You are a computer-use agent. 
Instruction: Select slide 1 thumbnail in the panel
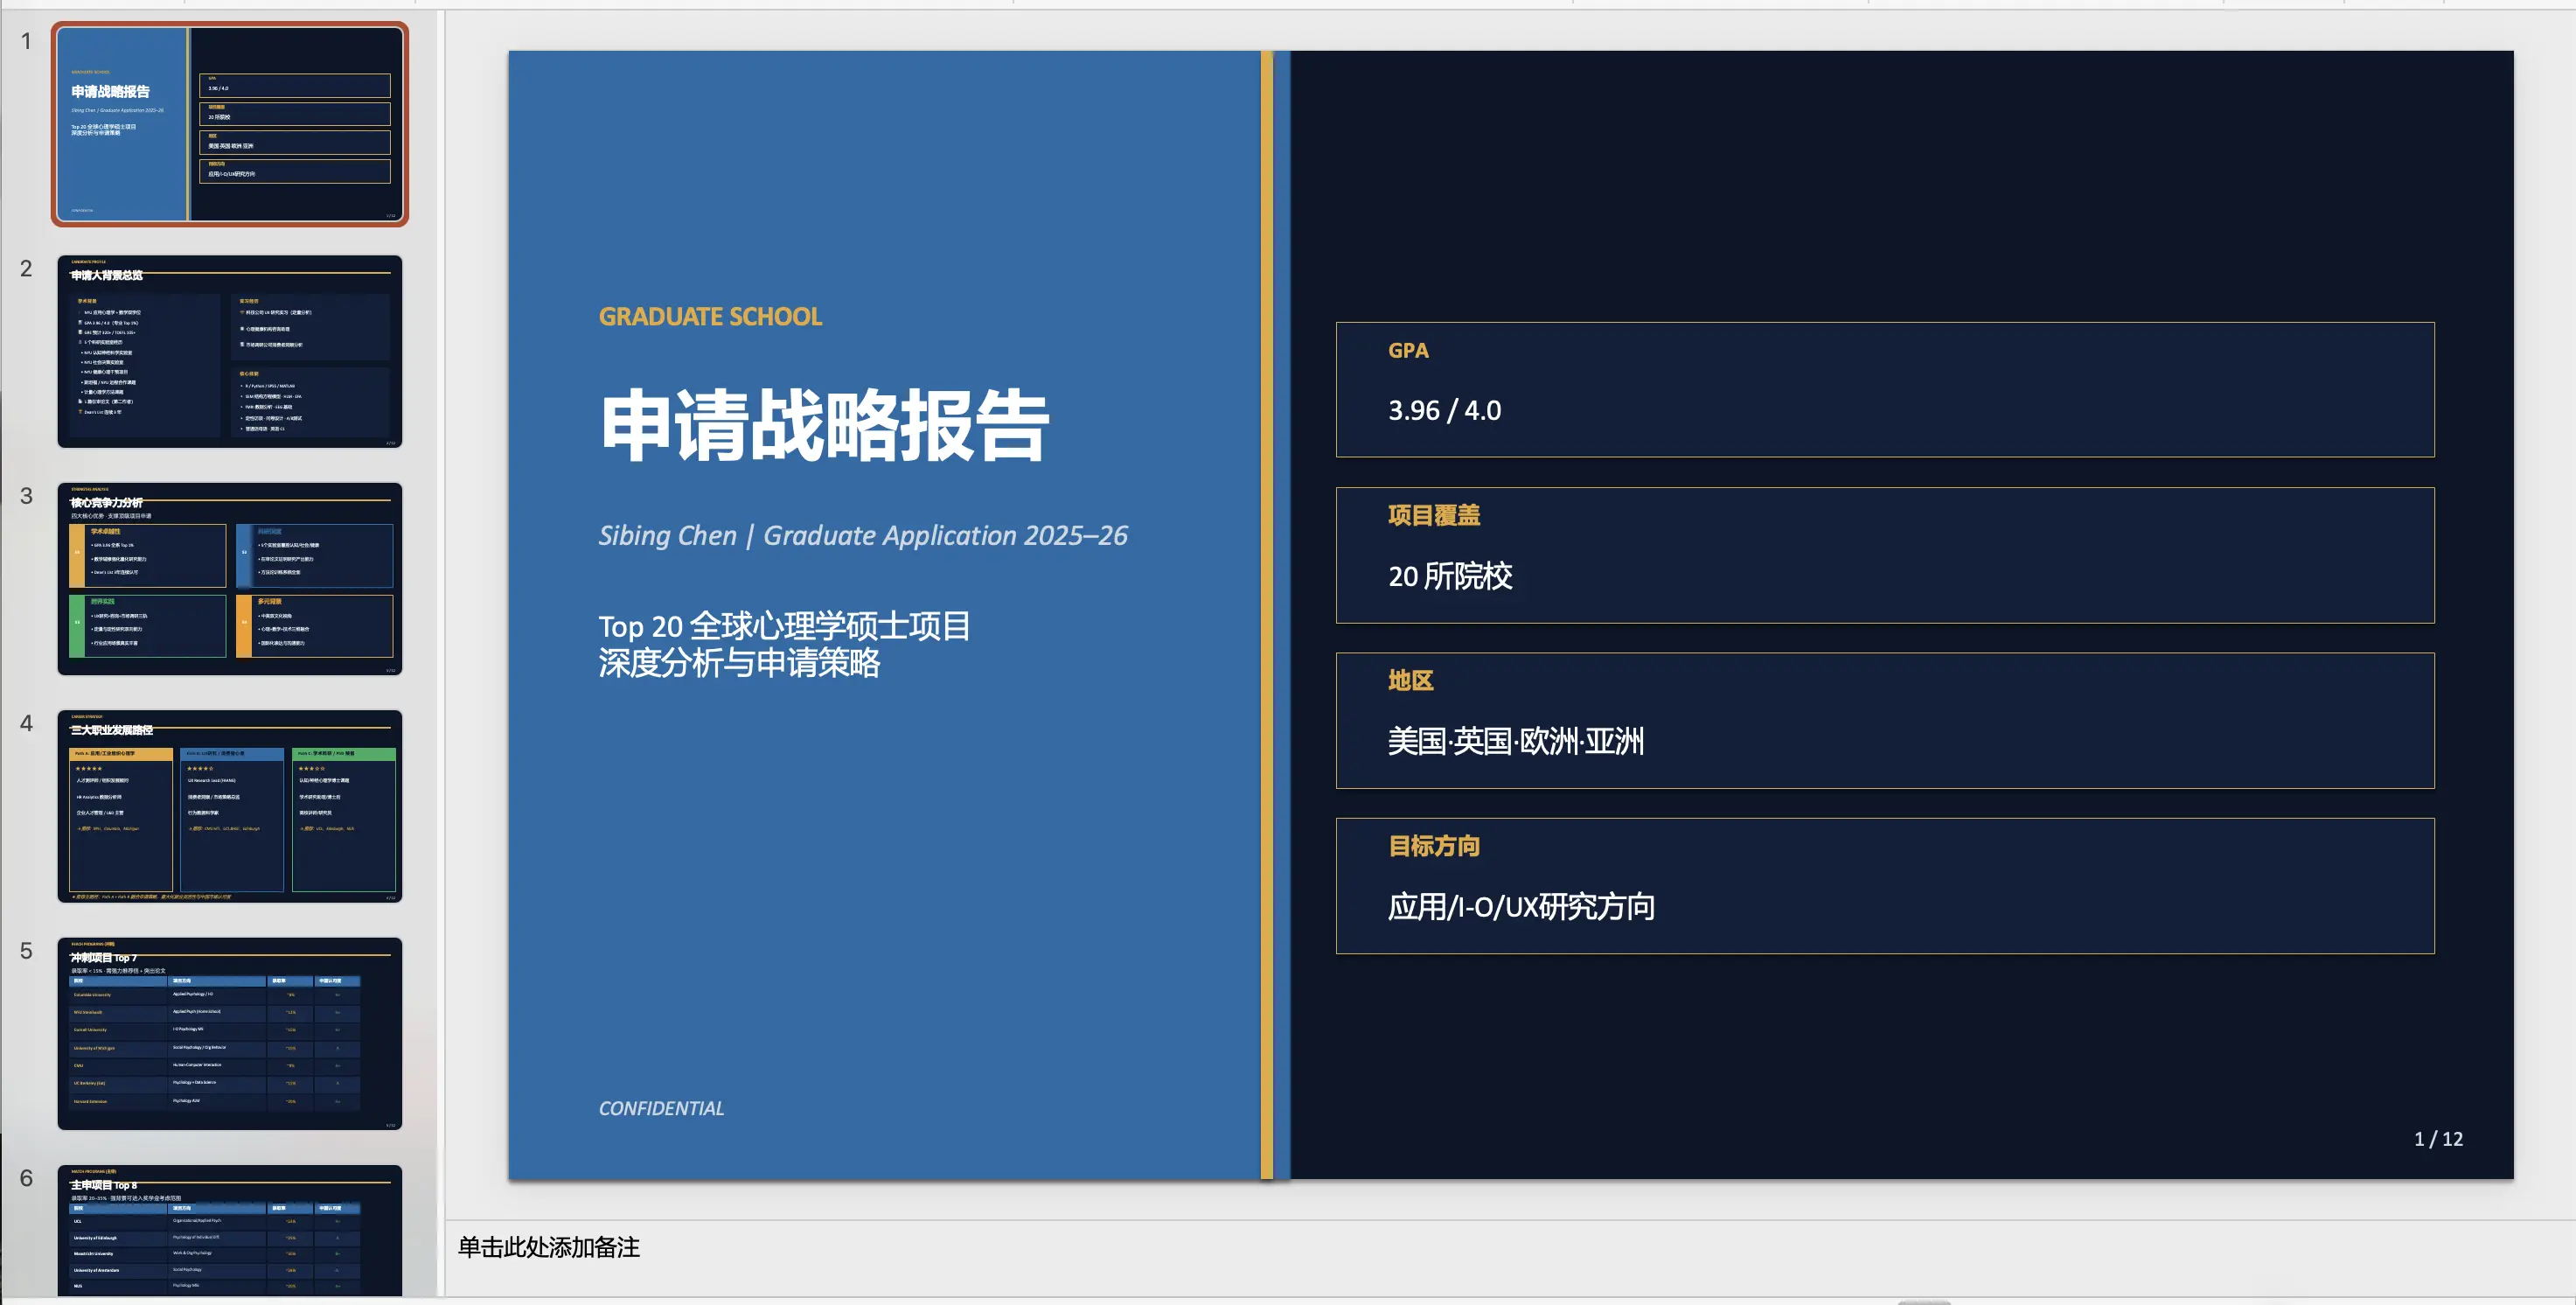pos(229,124)
